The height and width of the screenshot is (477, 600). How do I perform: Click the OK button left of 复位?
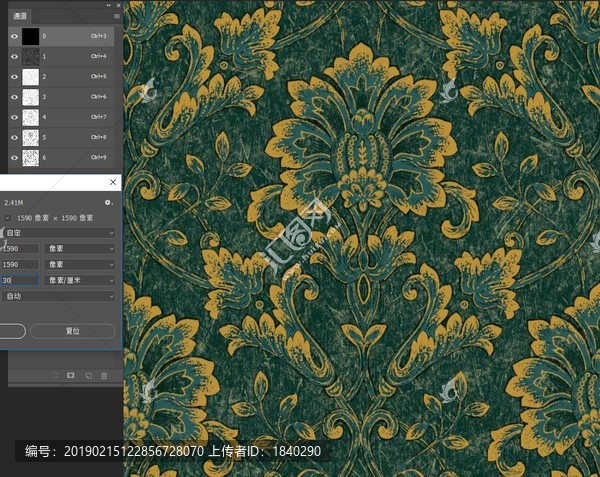point(12,331)
